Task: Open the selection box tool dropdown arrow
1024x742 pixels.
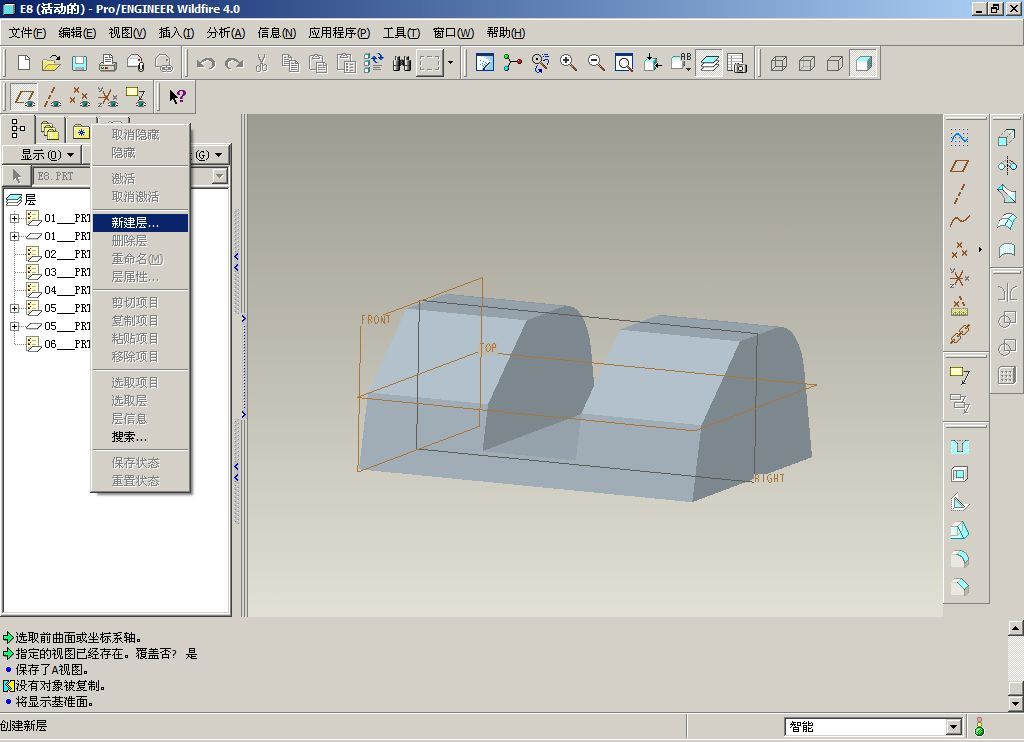Action: (450, 63)
